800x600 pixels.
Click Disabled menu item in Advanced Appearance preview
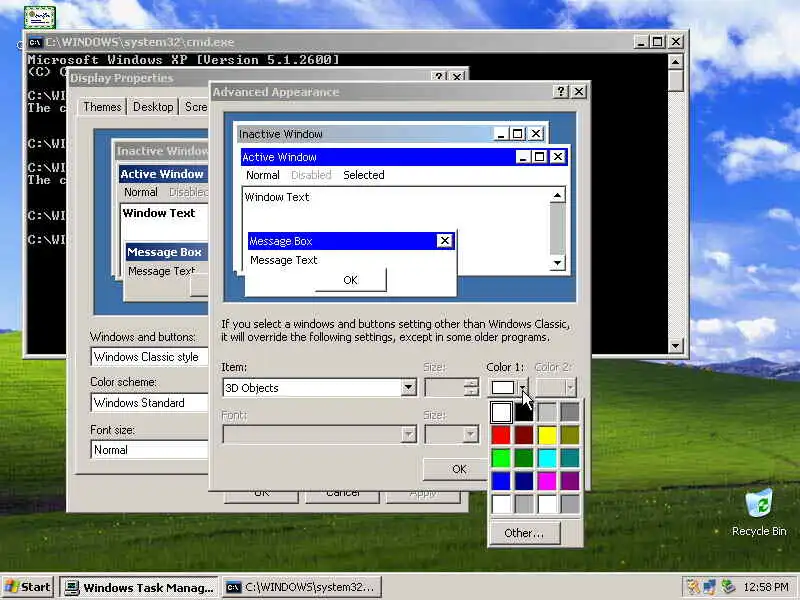point(311,175)
